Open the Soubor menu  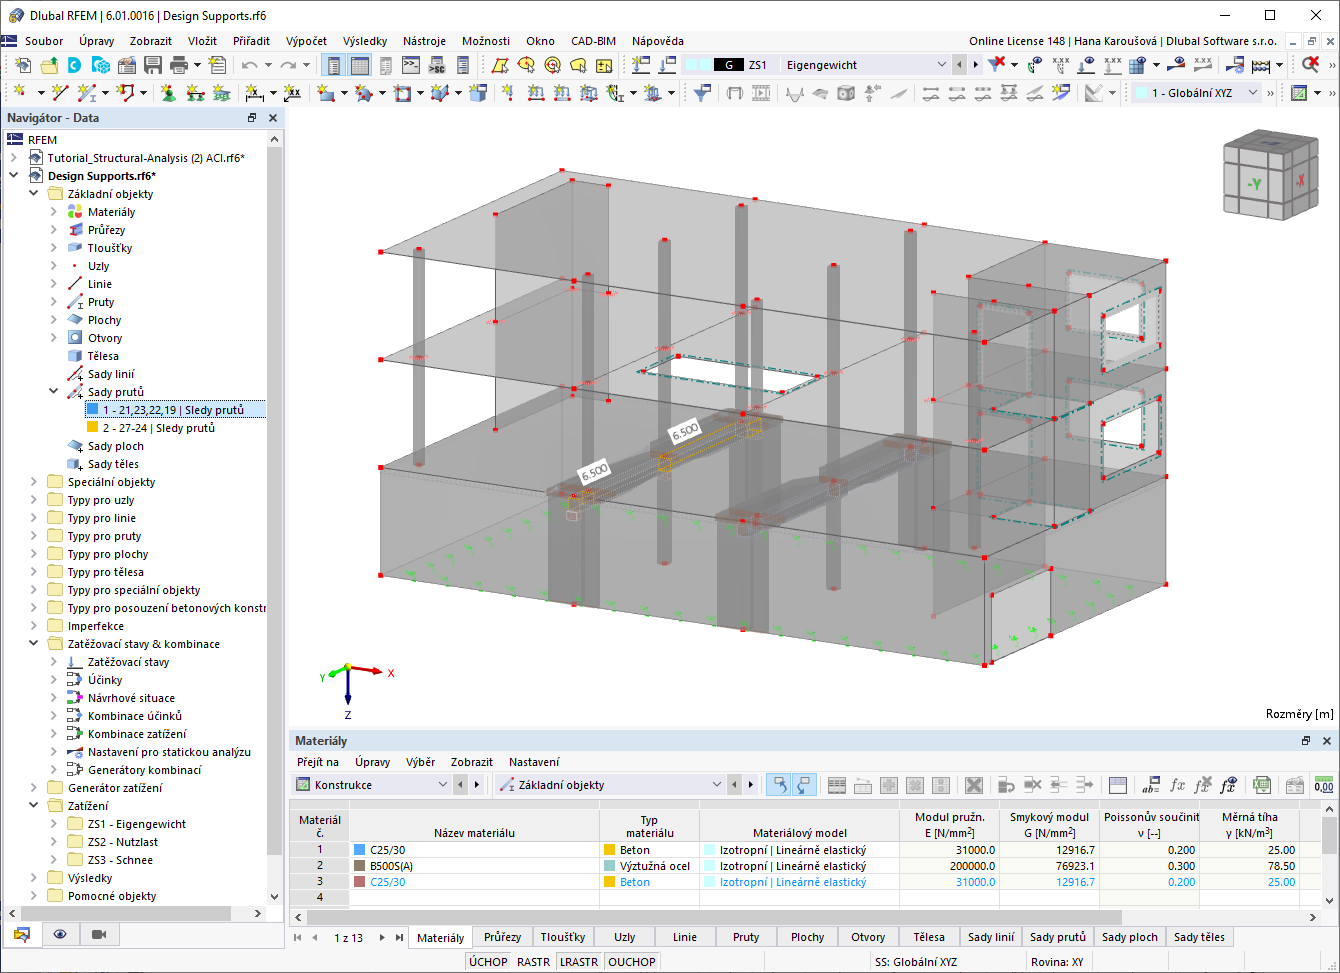(44, 41)
